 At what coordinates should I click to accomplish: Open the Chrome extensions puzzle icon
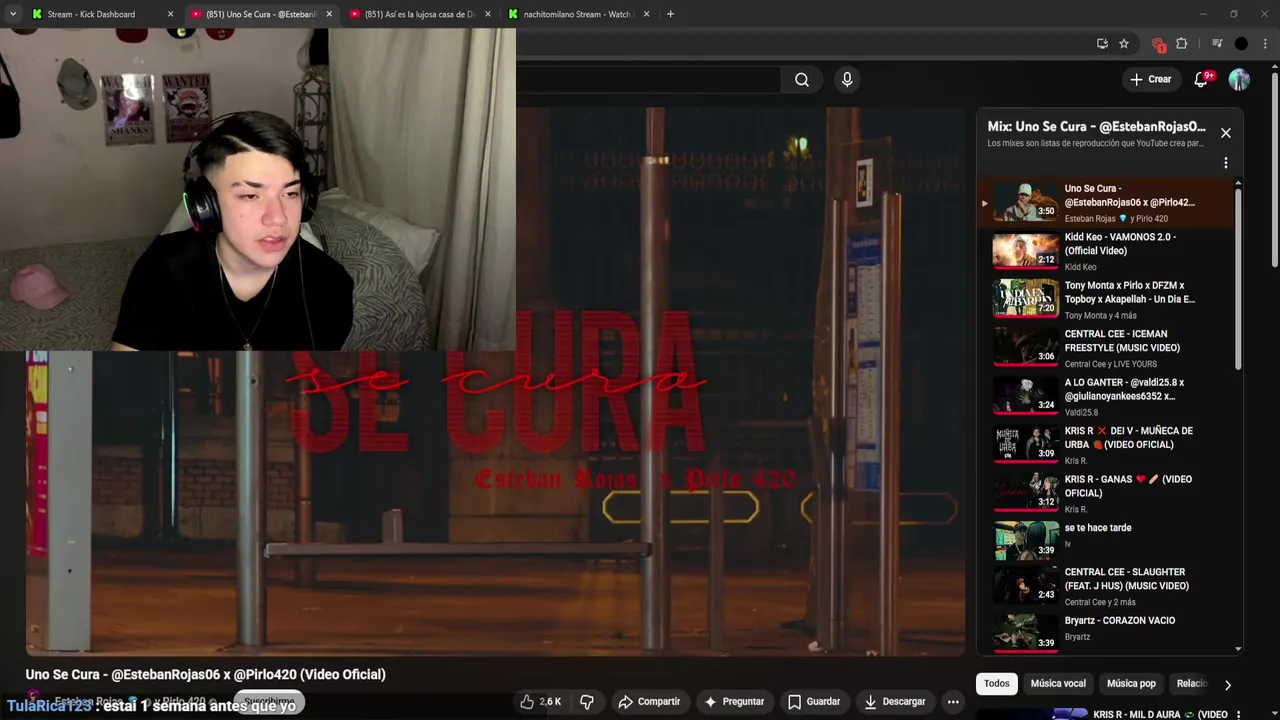1182,44
